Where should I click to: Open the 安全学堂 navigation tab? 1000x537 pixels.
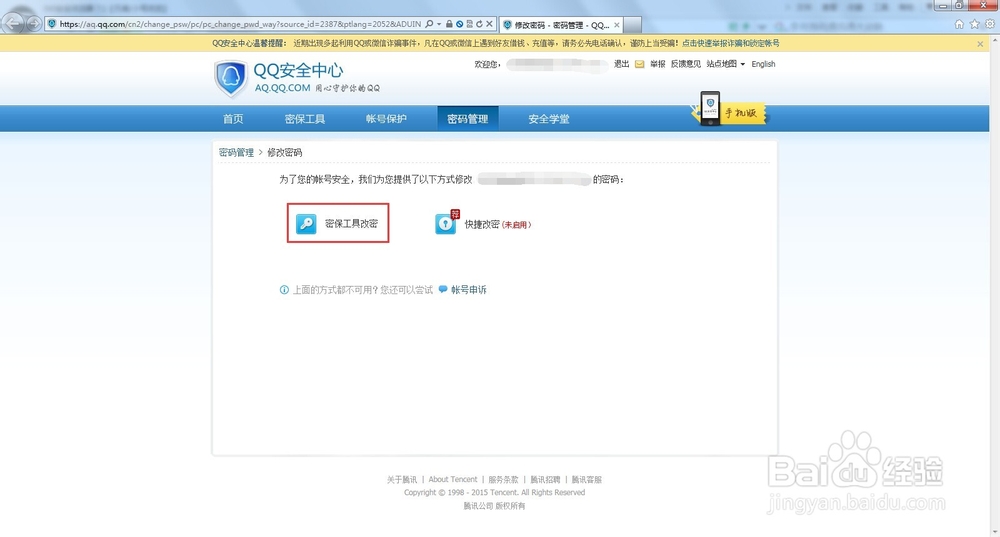click(x=548, y=119)
